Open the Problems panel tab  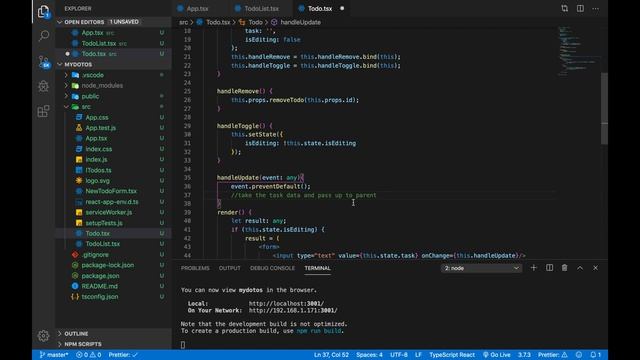point(195,268)
